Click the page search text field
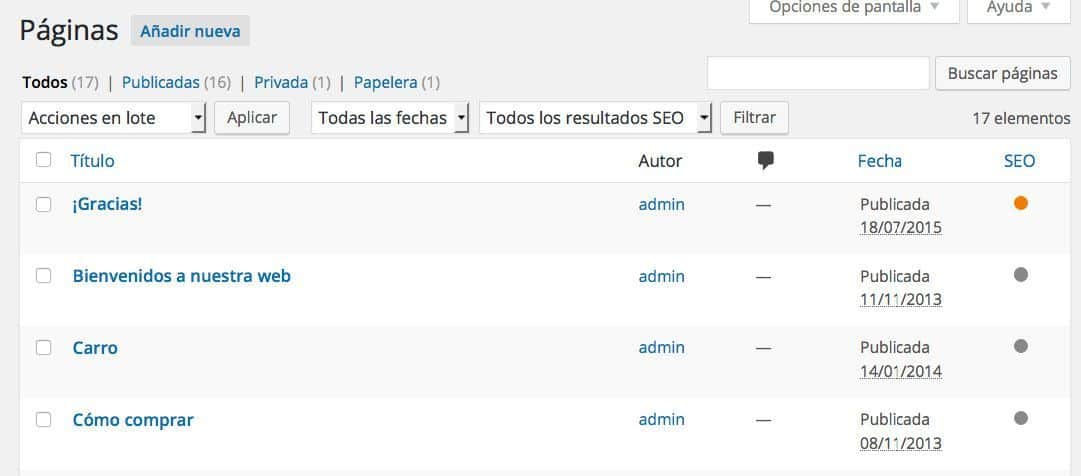This screenshot has height=476, width=1081. [x=818, y=73]
